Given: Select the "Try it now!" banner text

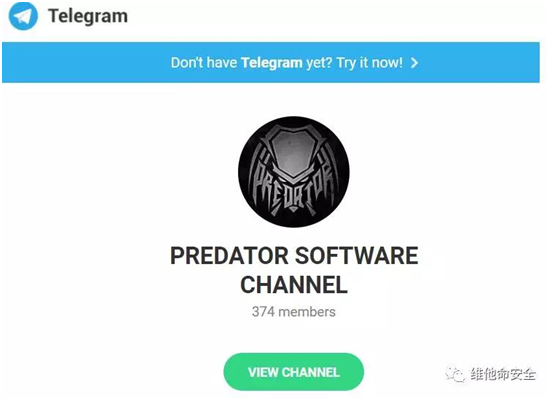Looking at the screenshot, I should [369, 63].
